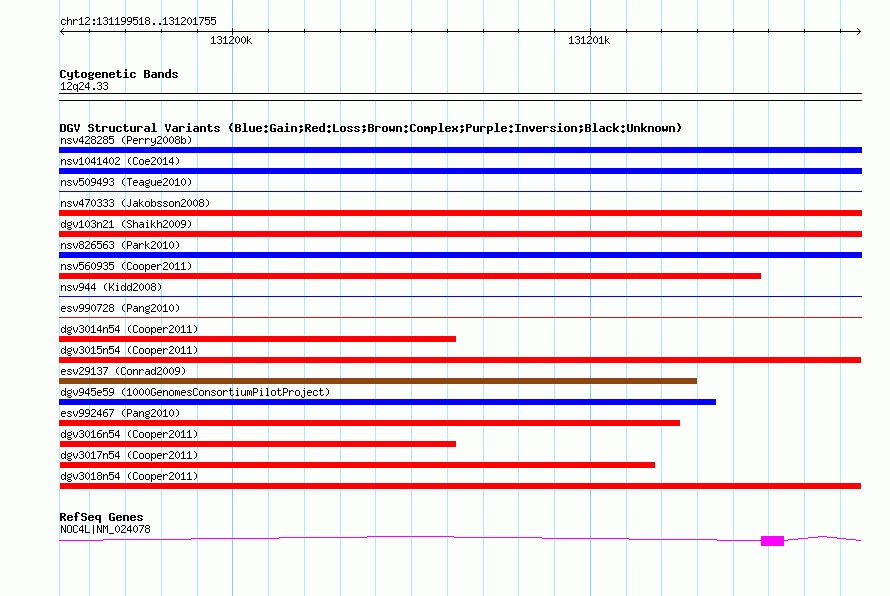
Task: Click the 131201k ruler tick label
Action: (x=589, y=40)
